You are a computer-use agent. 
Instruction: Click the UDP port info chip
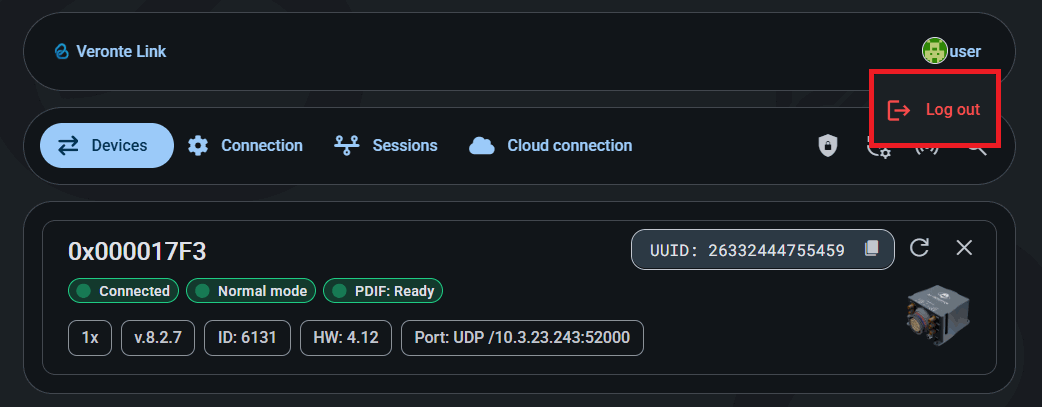522,338
